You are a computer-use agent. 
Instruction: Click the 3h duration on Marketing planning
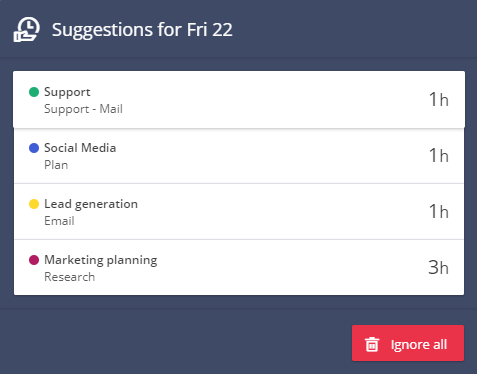click(x=439, y=268)
